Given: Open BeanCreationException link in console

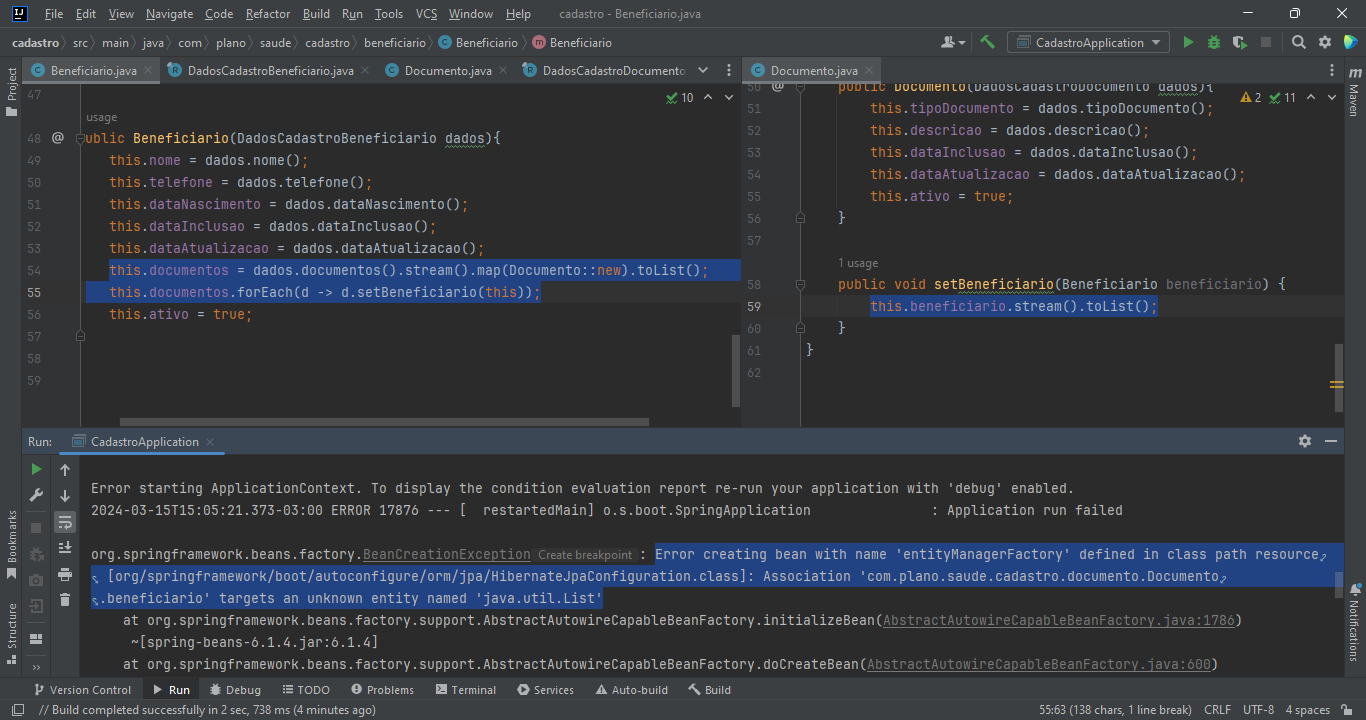Looking at the screenshot, I should coord(447,554).
